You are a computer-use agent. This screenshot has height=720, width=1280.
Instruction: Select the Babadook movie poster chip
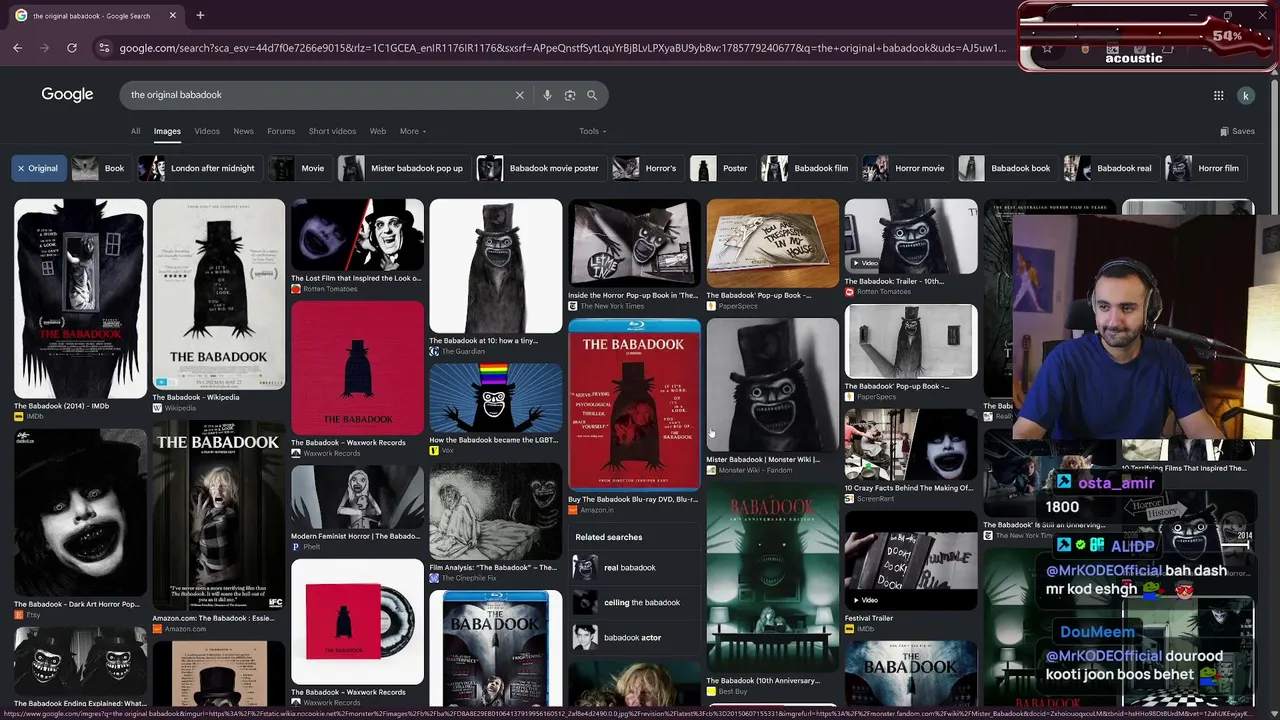point(539,168)
